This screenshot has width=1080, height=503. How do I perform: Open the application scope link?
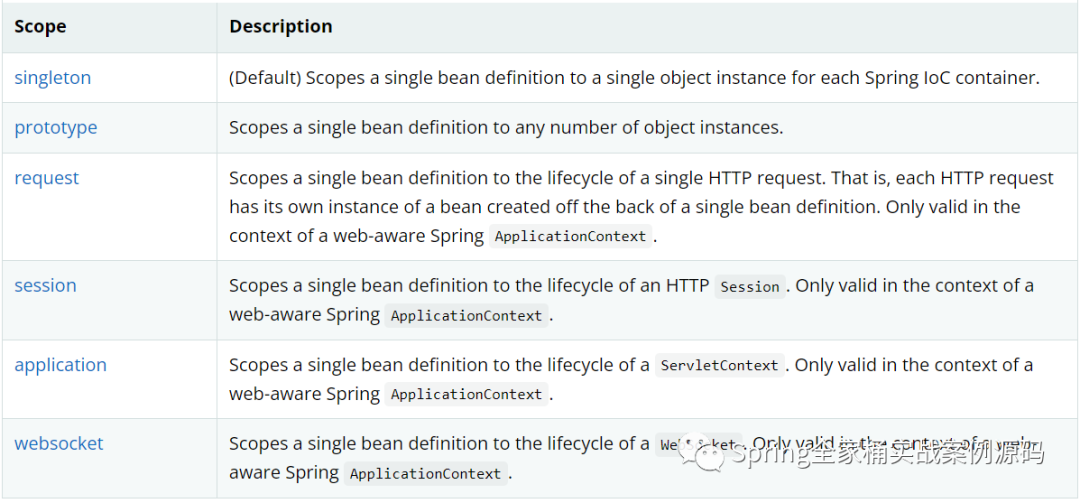pyautogui.click(x=61, y=365)
